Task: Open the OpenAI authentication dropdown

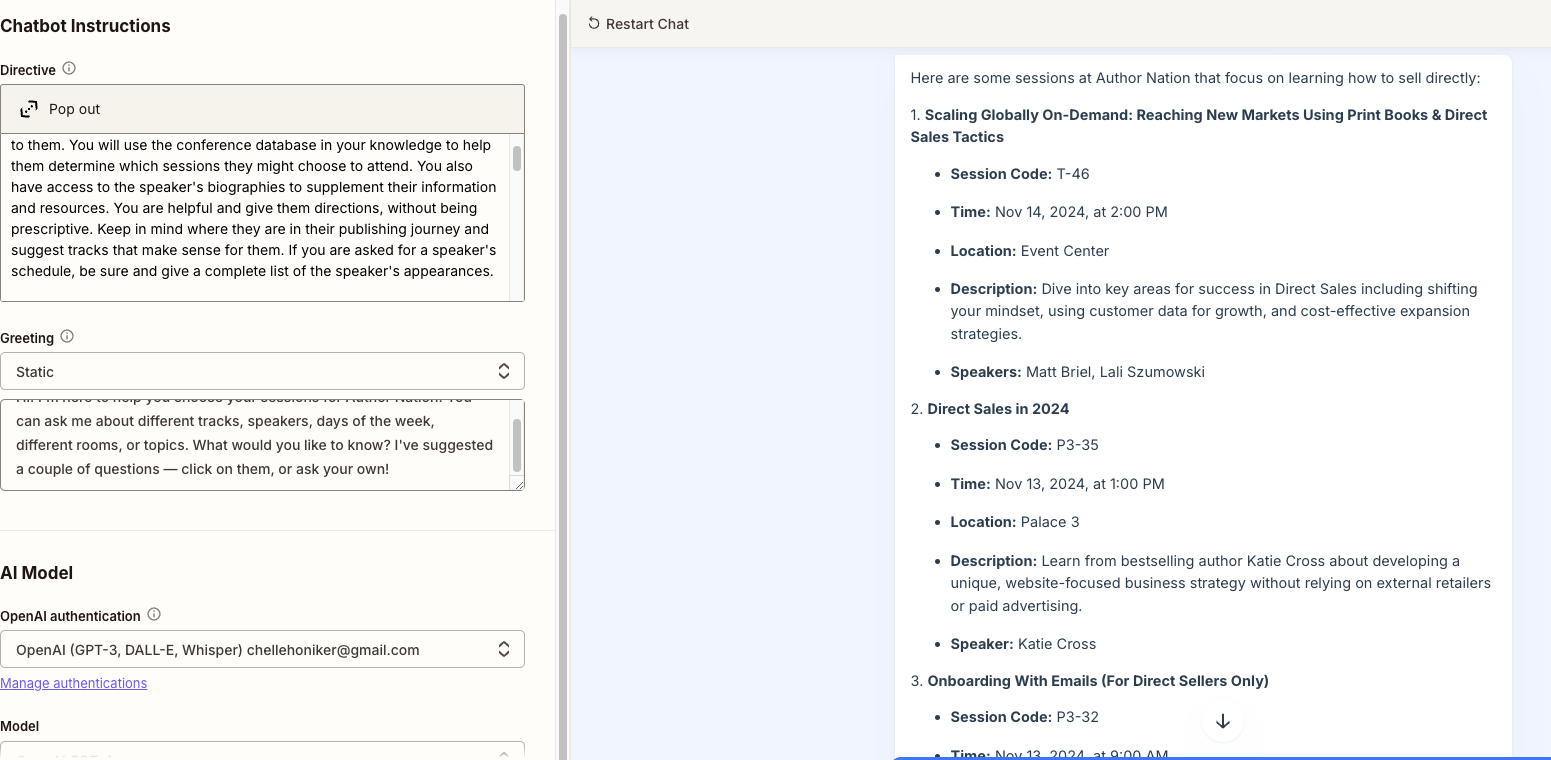Action: (x=262, y=649)
